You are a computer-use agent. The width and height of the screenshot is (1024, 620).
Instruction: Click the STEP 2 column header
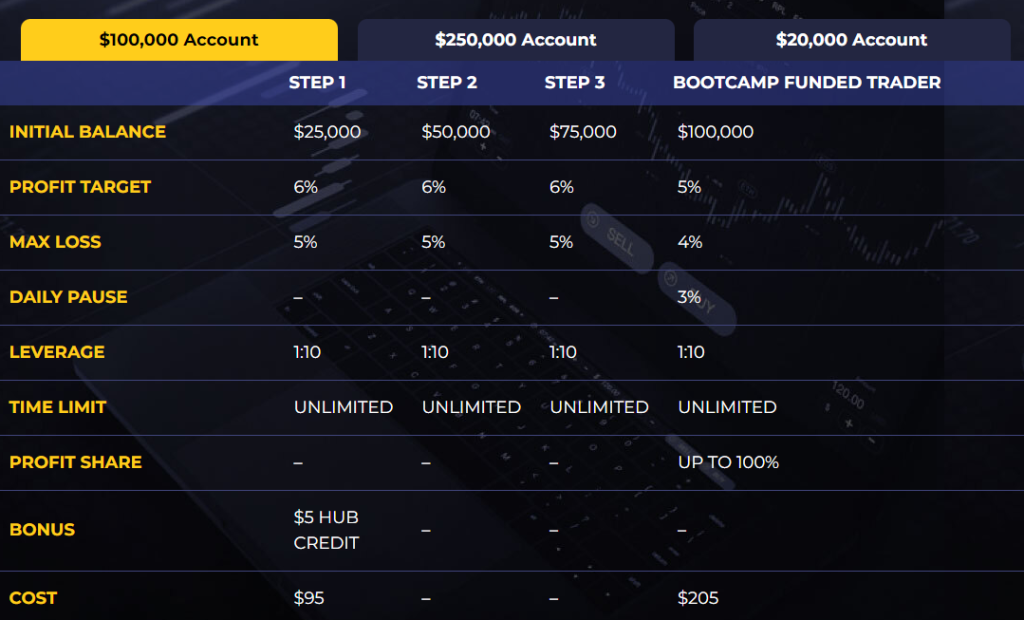[x=447, y=82]
